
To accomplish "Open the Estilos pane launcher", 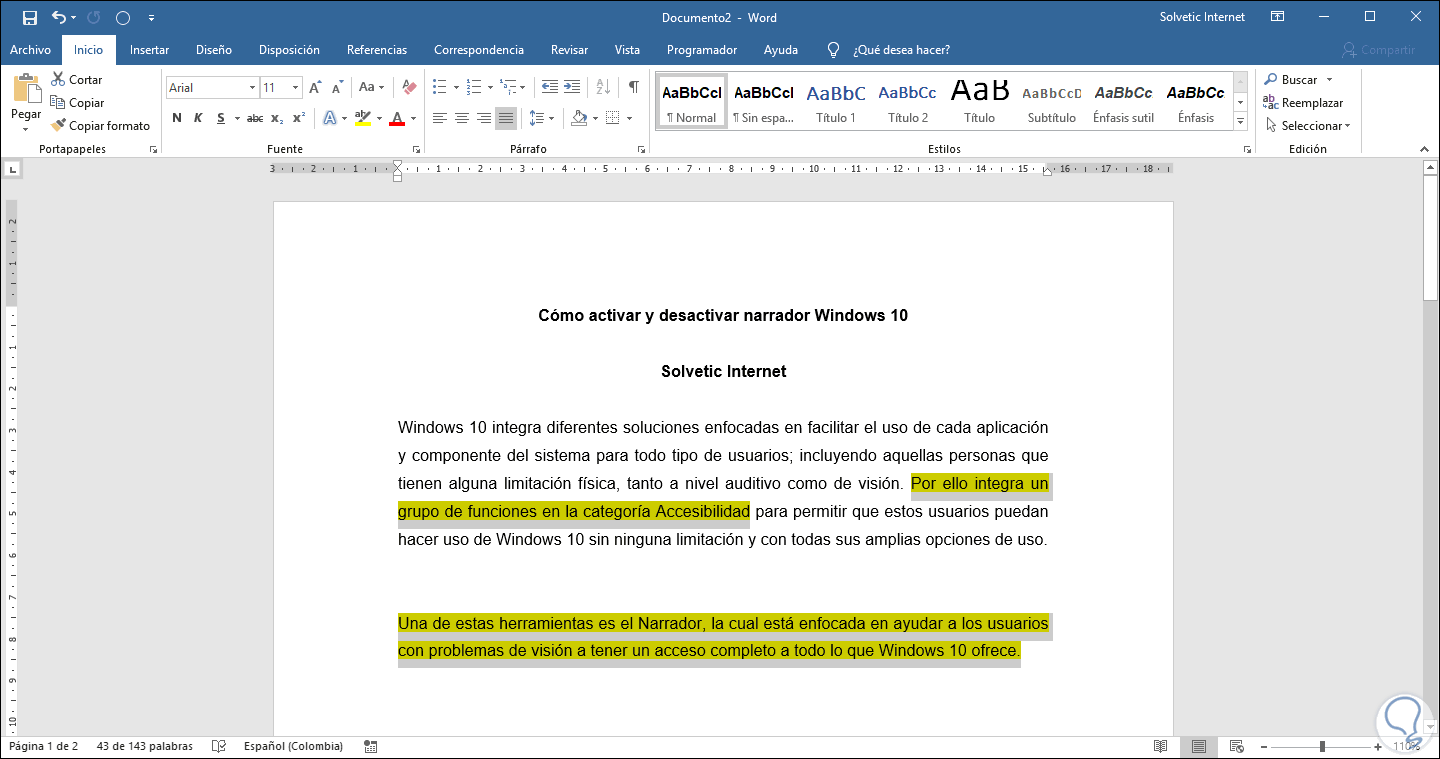I will tap(1247, 150).
